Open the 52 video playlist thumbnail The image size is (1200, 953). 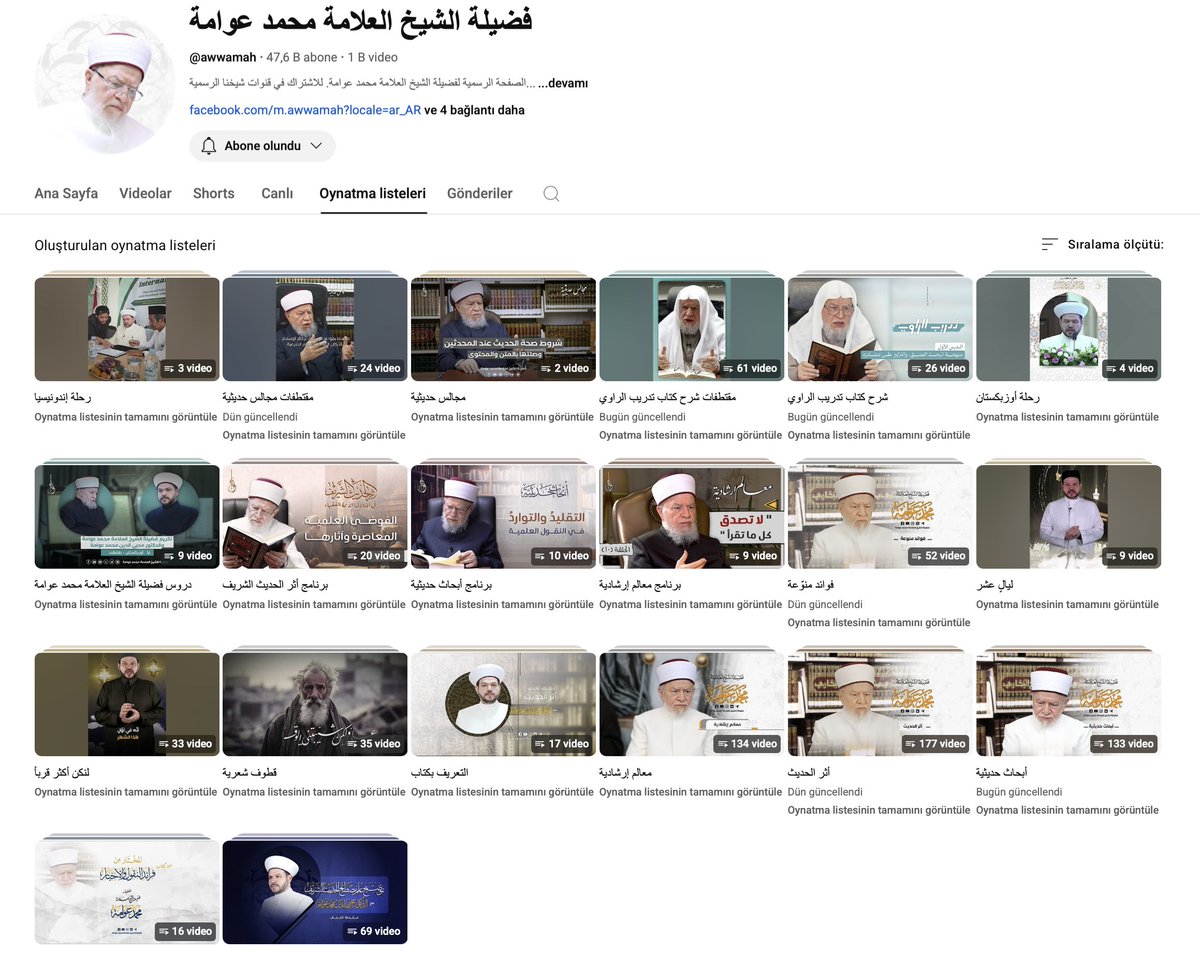(880, 517)
